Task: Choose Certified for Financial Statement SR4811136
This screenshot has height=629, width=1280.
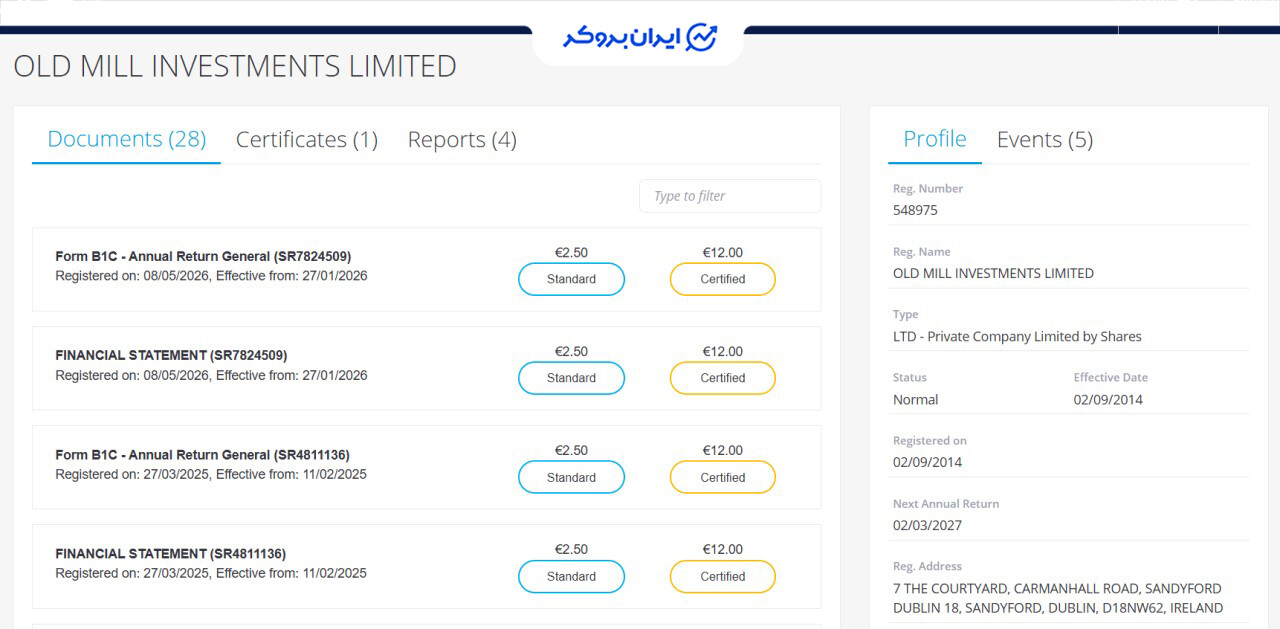Action: click(x=722, y=576)
